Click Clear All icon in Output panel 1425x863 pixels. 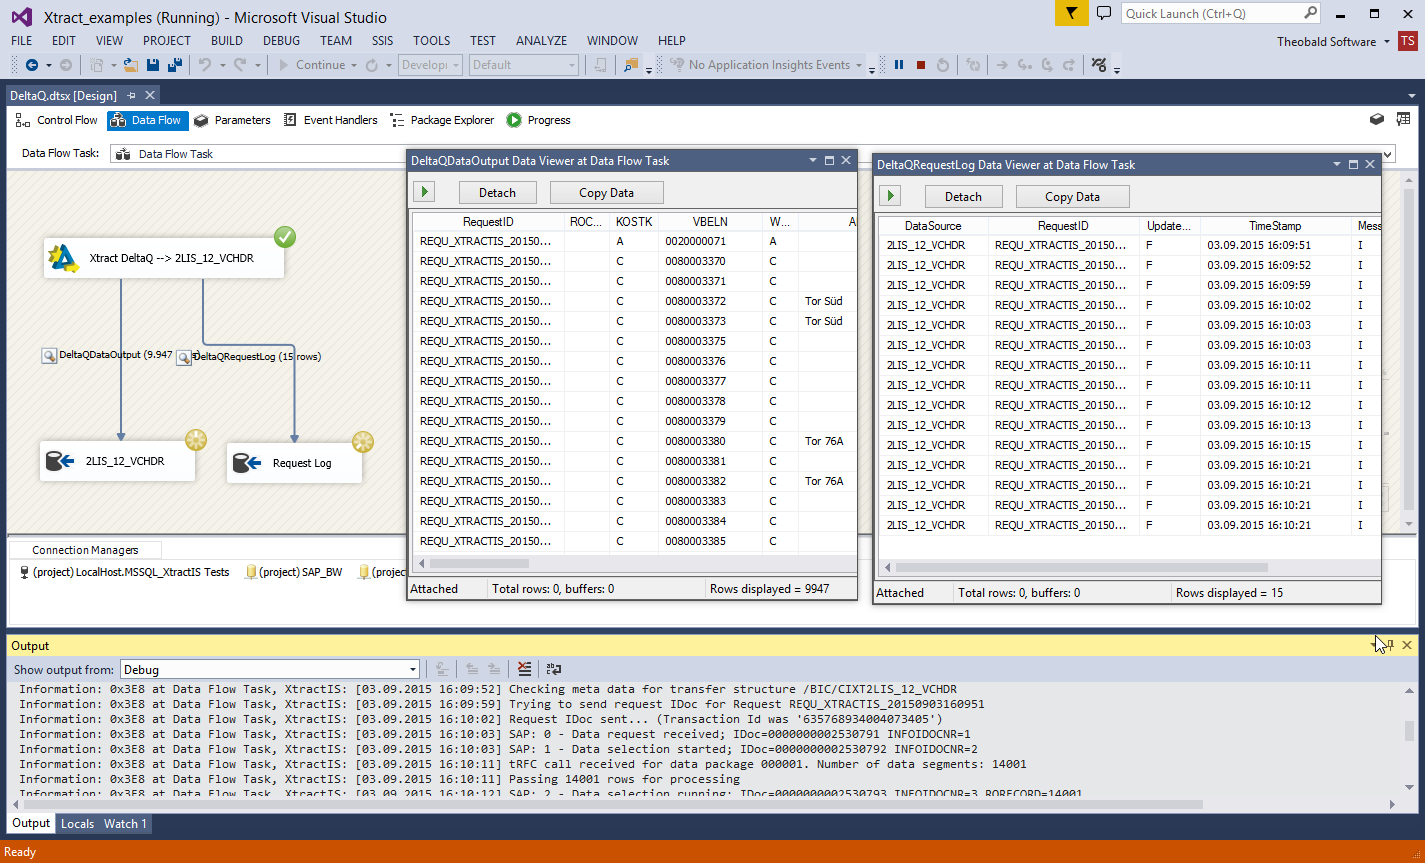click(525, 669)
